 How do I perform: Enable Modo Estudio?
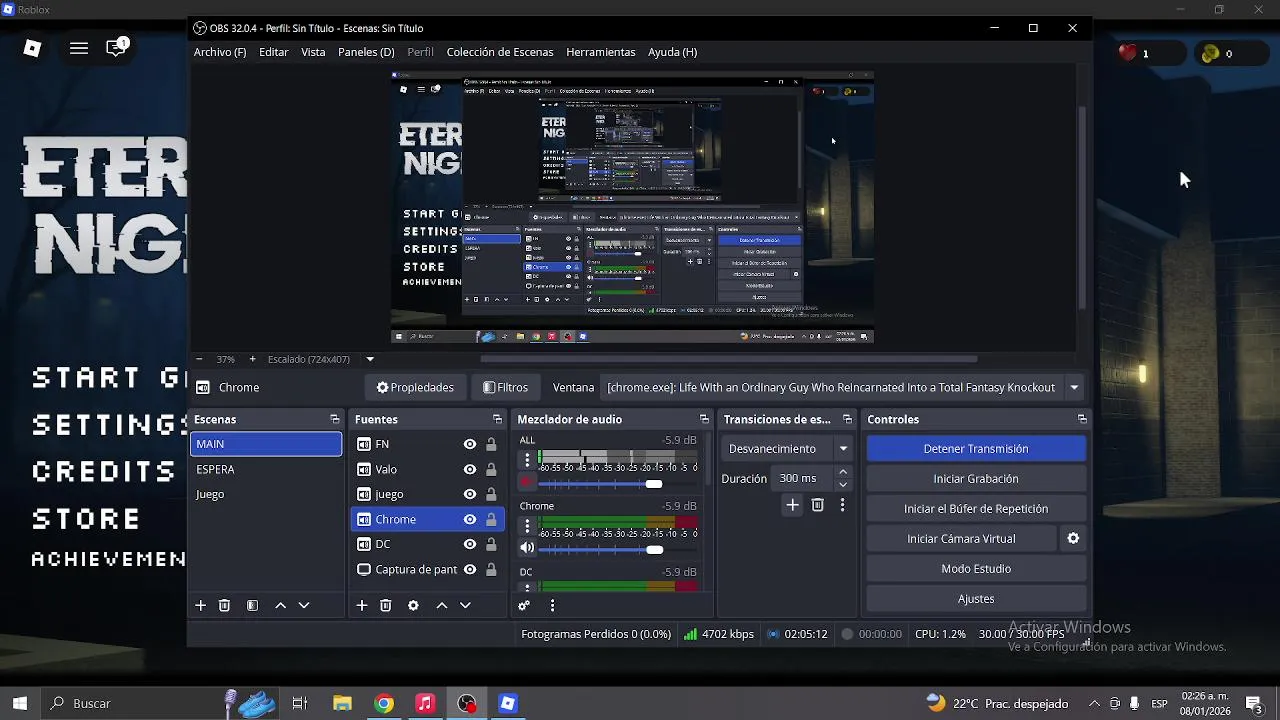(976, 568)
